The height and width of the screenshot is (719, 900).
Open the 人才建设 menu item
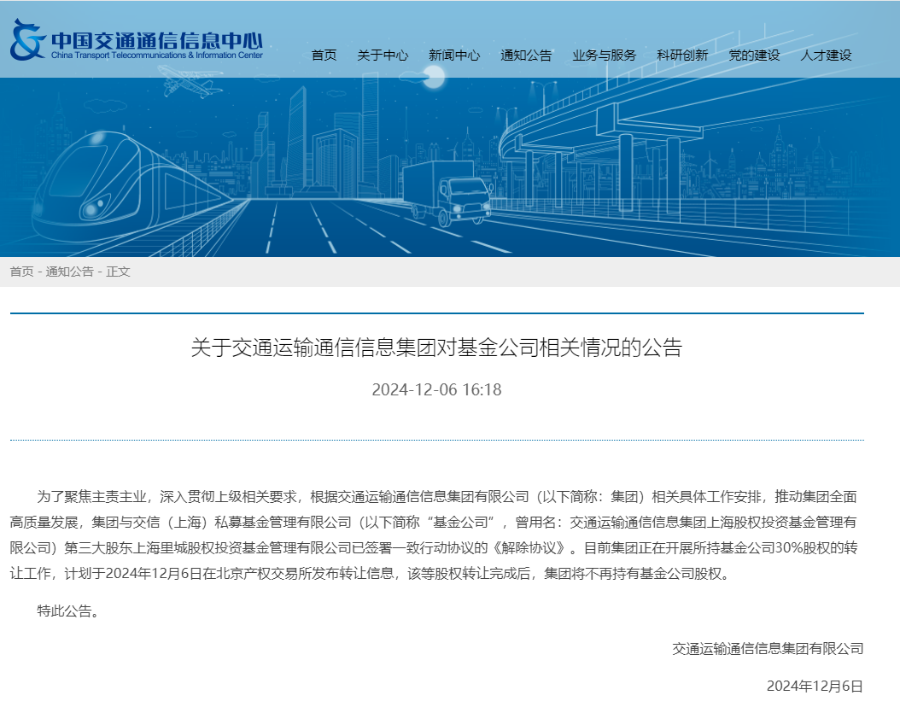[826, 55]
